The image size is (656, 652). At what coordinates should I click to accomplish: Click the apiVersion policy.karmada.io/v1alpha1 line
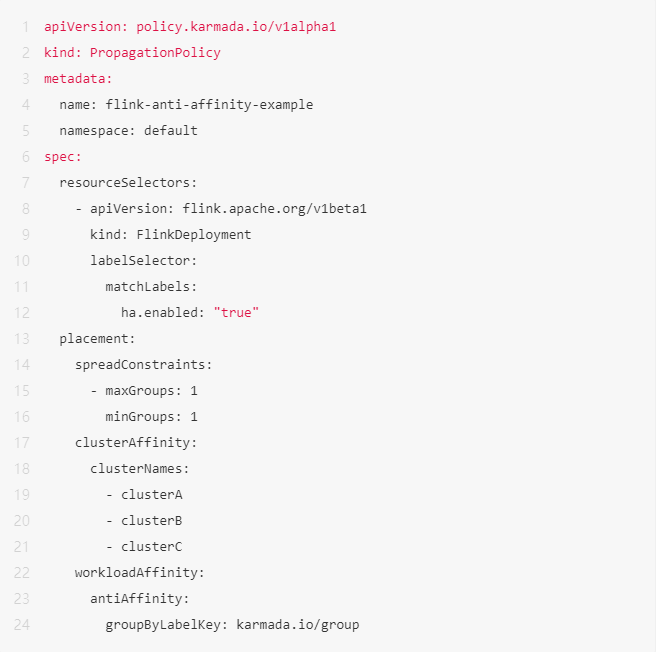[x=190, y=26]
